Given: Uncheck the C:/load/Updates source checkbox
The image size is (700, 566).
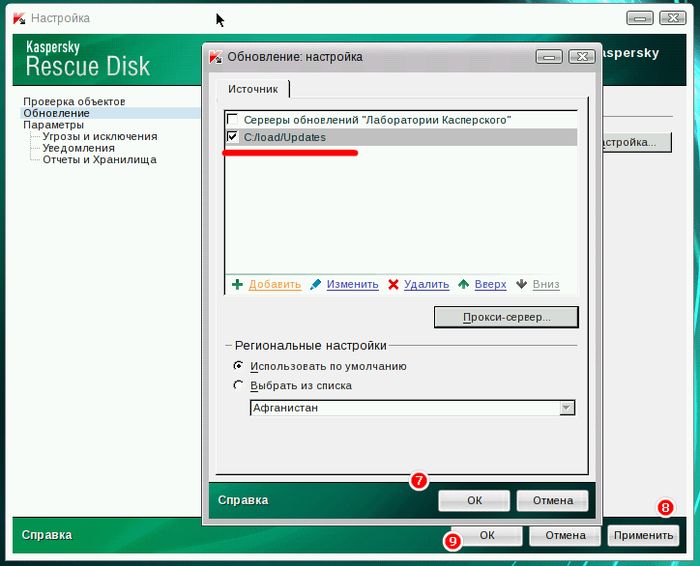Looking at the screenshot, I should 232,137.
